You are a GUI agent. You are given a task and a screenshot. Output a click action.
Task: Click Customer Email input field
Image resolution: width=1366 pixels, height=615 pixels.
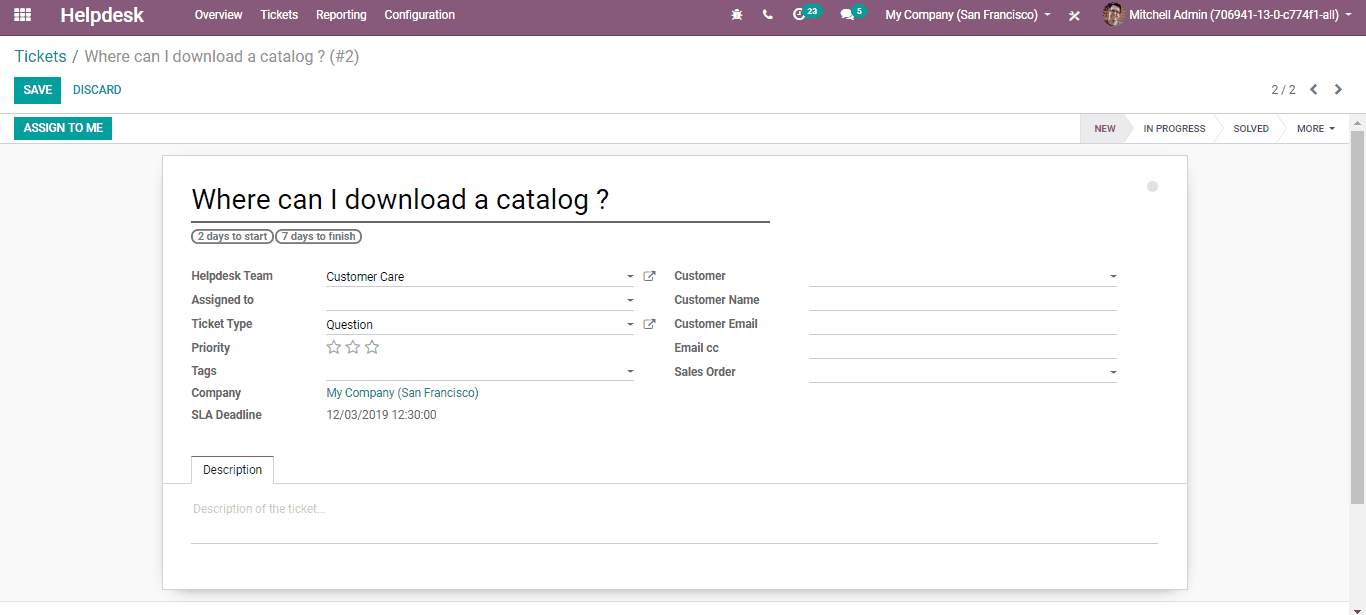click(962, 324)
